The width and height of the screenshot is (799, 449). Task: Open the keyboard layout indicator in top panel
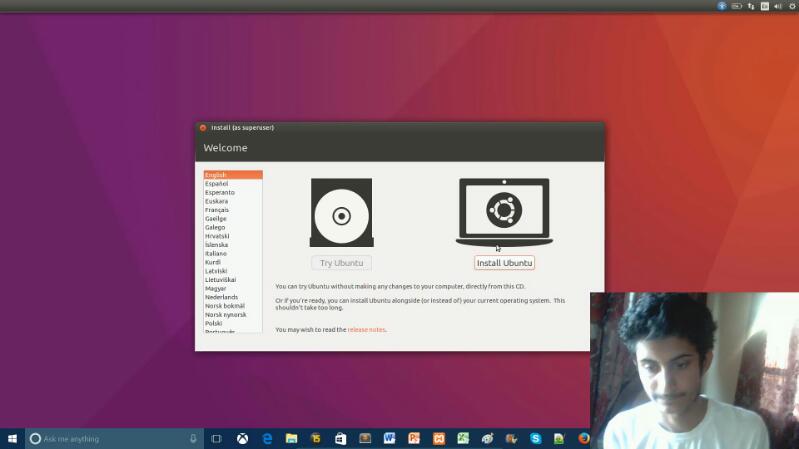765,6
